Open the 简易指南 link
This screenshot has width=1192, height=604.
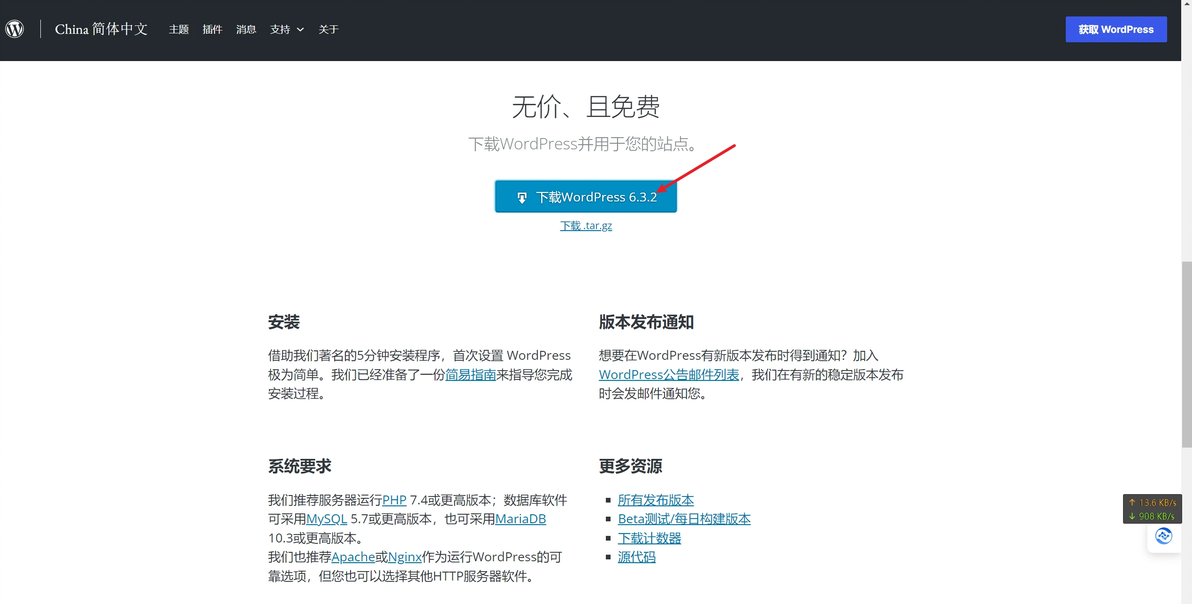point(471,375)
